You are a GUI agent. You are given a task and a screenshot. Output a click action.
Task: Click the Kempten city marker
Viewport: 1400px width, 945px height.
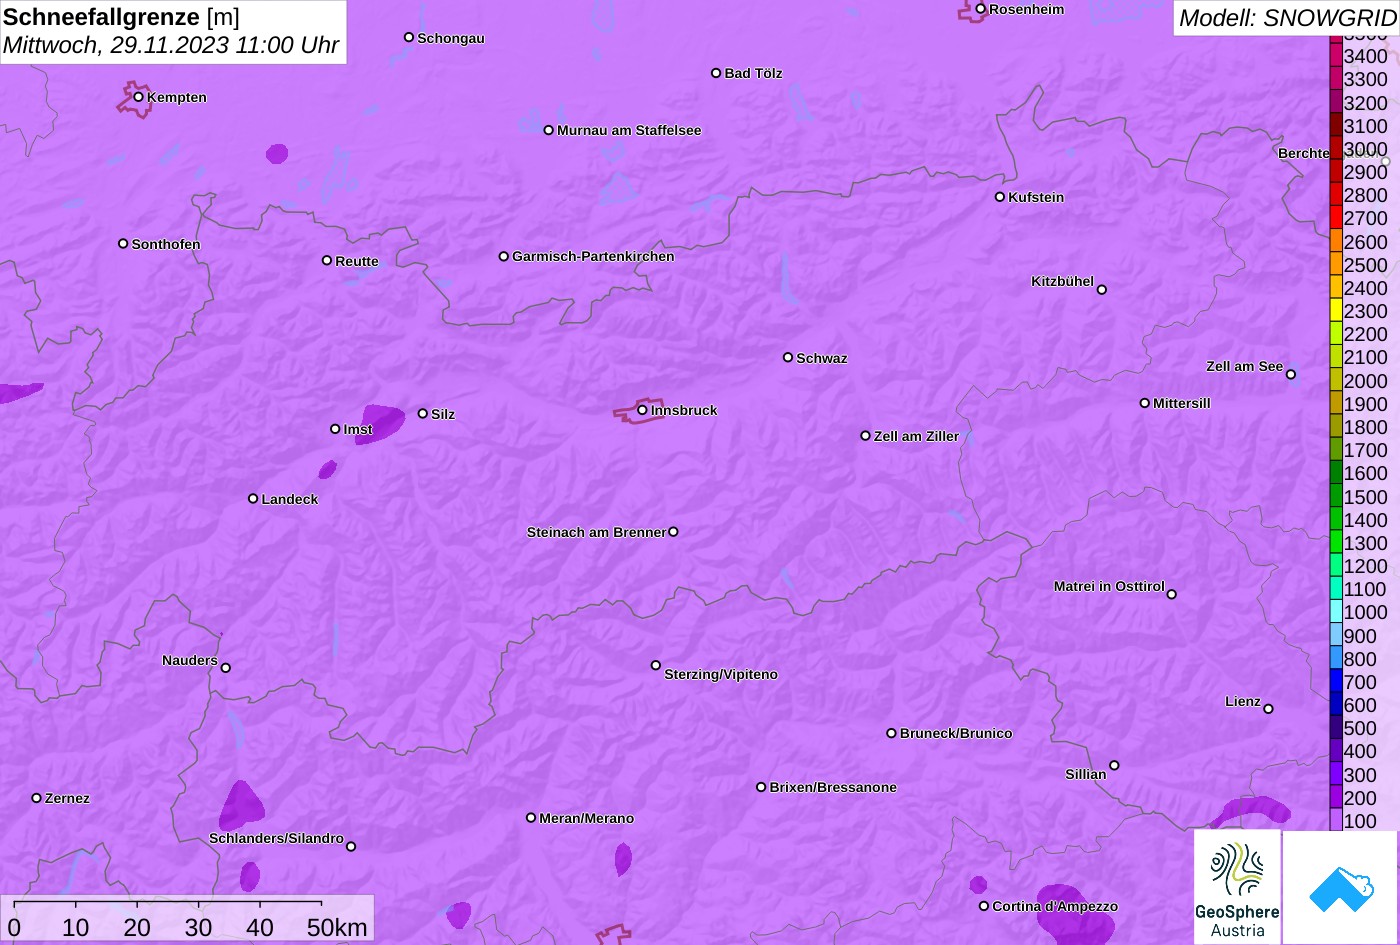[138, 97]
